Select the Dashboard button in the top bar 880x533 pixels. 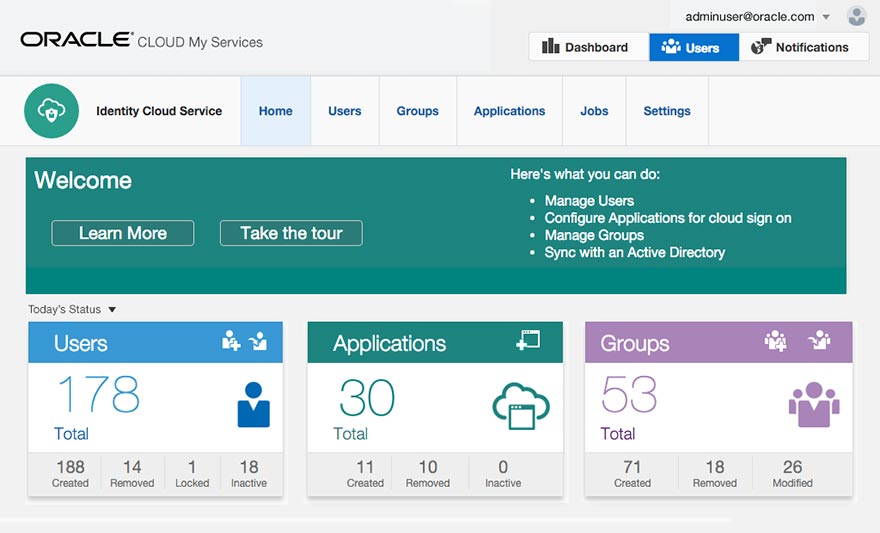tap(587, 47)
